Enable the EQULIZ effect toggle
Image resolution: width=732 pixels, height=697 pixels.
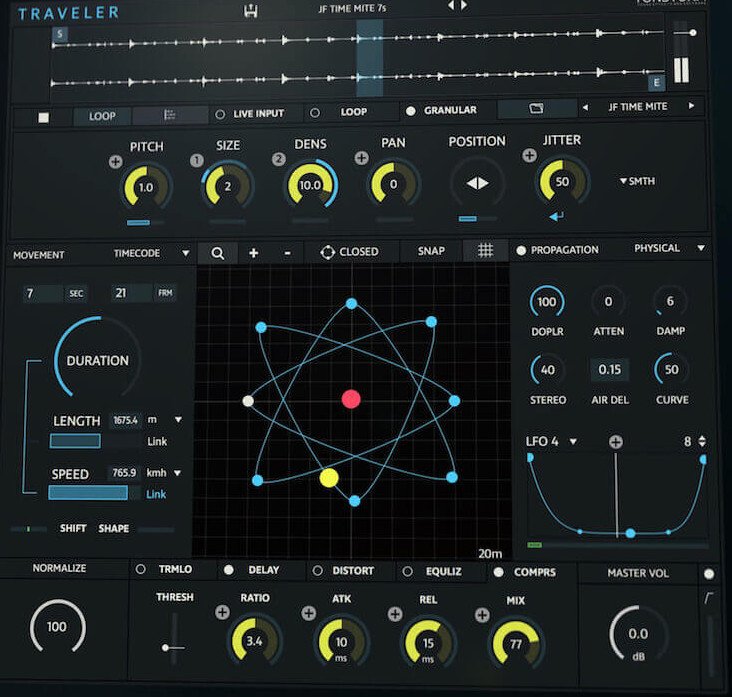tap(408, 571)
